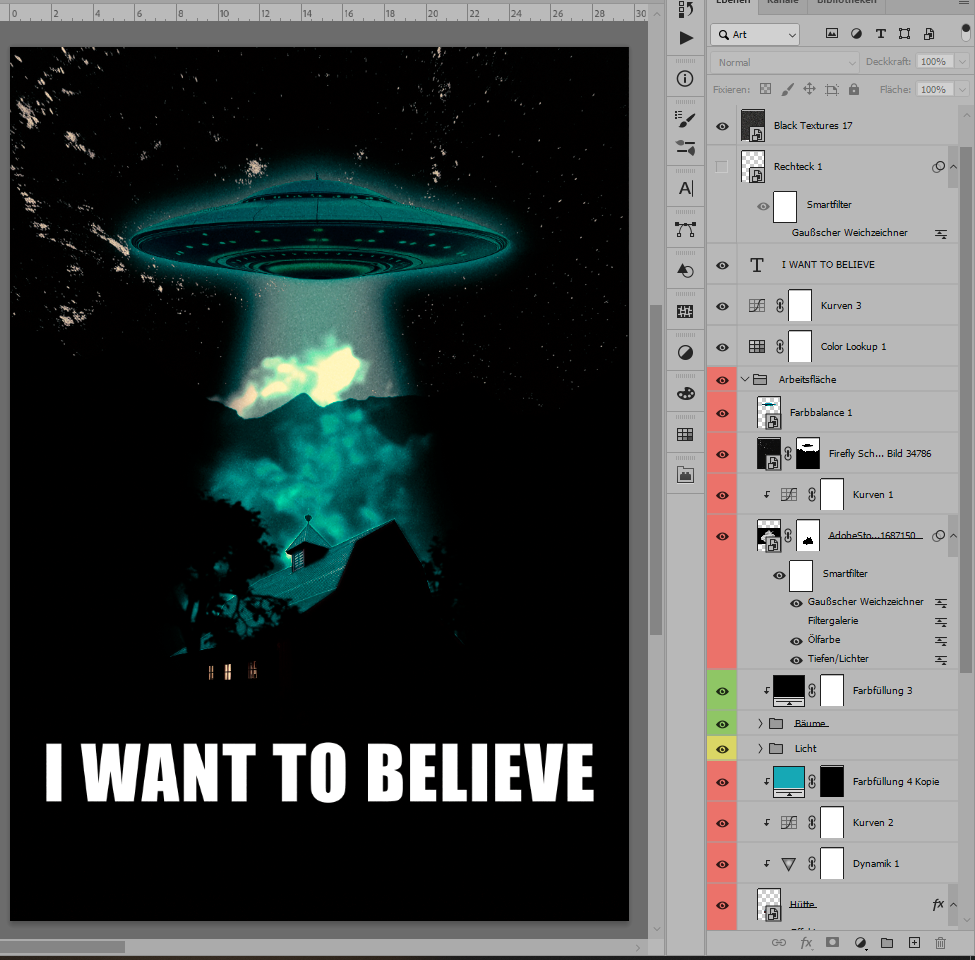The width and height of the screenshot is (975, 960).
Task: Add layer style fx icon at bottom
Action: pyautogui.click(x=806, y=943)
